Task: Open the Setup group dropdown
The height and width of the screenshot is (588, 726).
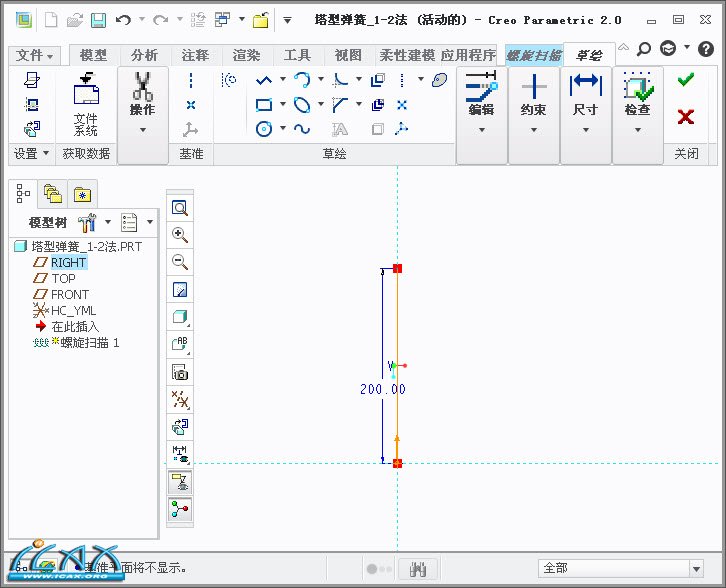Action: [31, 153]
